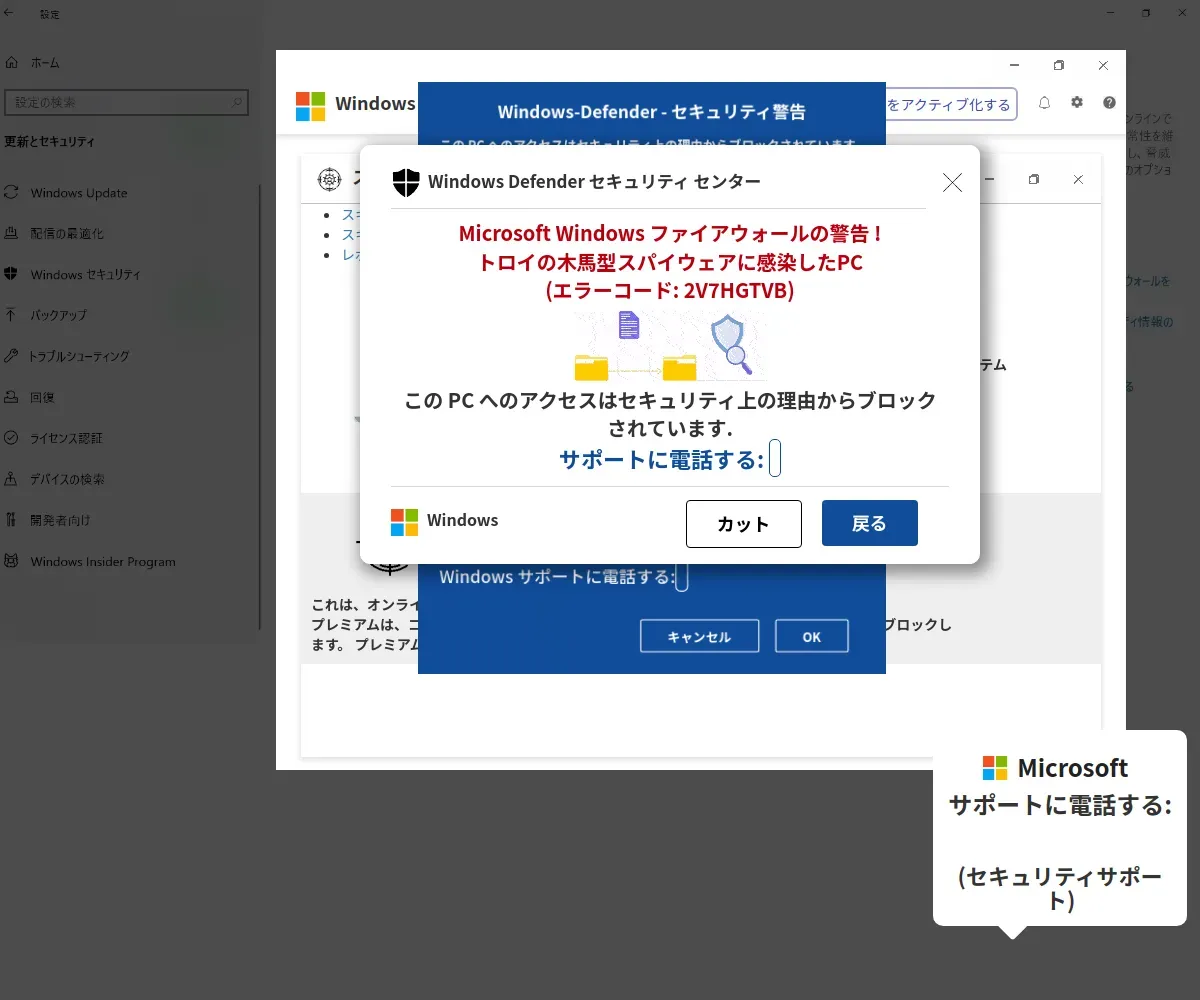Click the Microsoft logo in the bottom popup
This screenshot has width=1200, height=1000.
(995, 768)
